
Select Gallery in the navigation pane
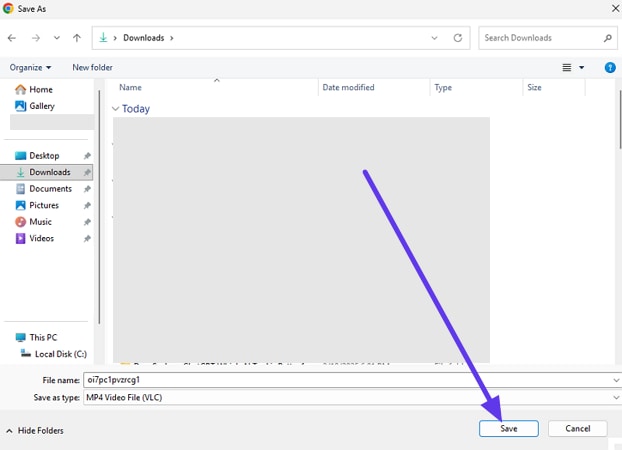[x=35, y=106]
